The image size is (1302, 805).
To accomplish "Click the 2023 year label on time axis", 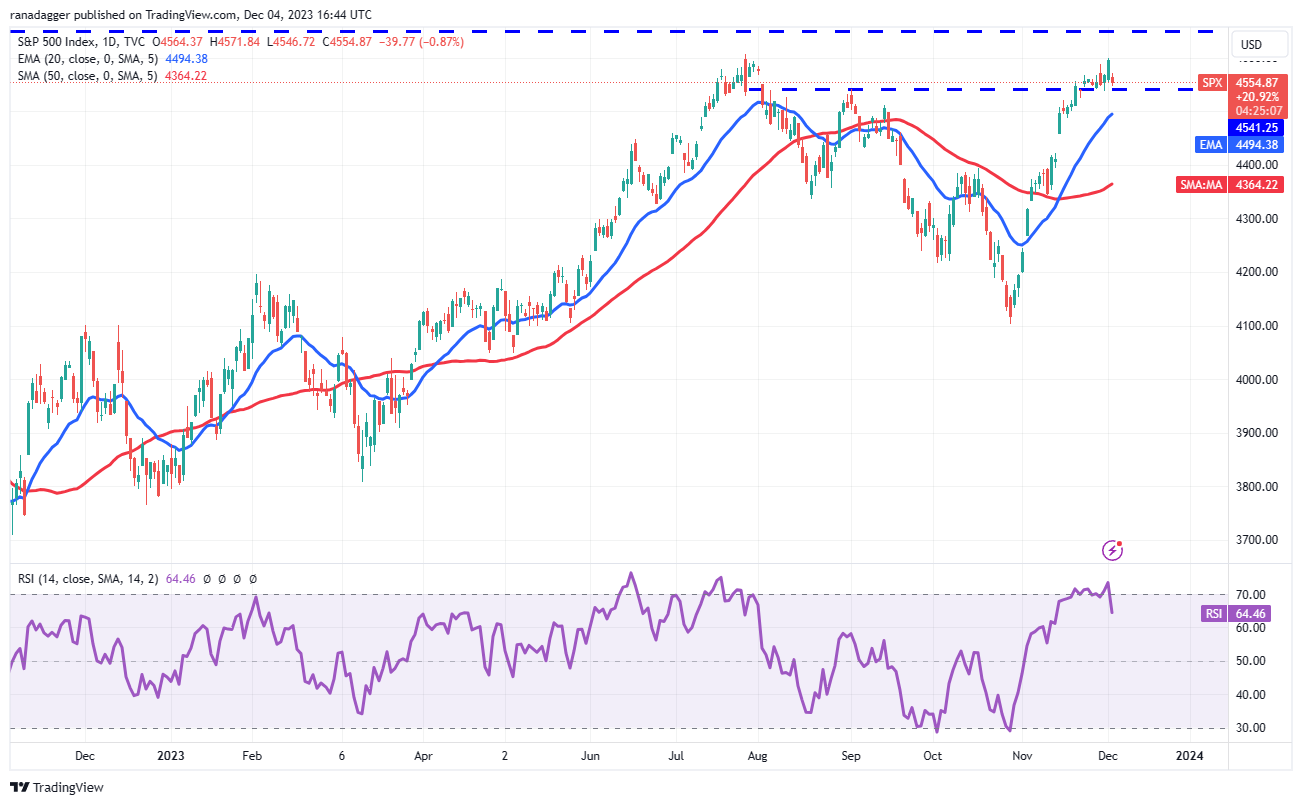I will coord(167,756).
